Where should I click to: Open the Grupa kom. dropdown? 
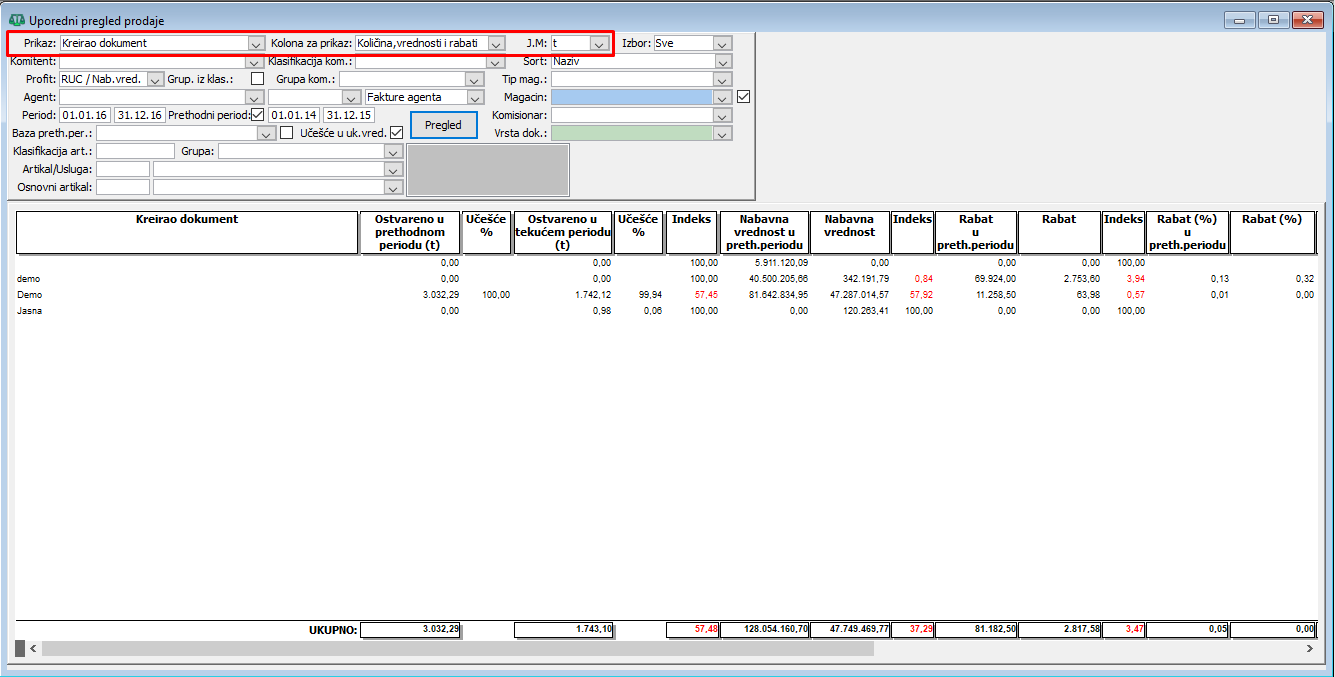click(475, 79)
